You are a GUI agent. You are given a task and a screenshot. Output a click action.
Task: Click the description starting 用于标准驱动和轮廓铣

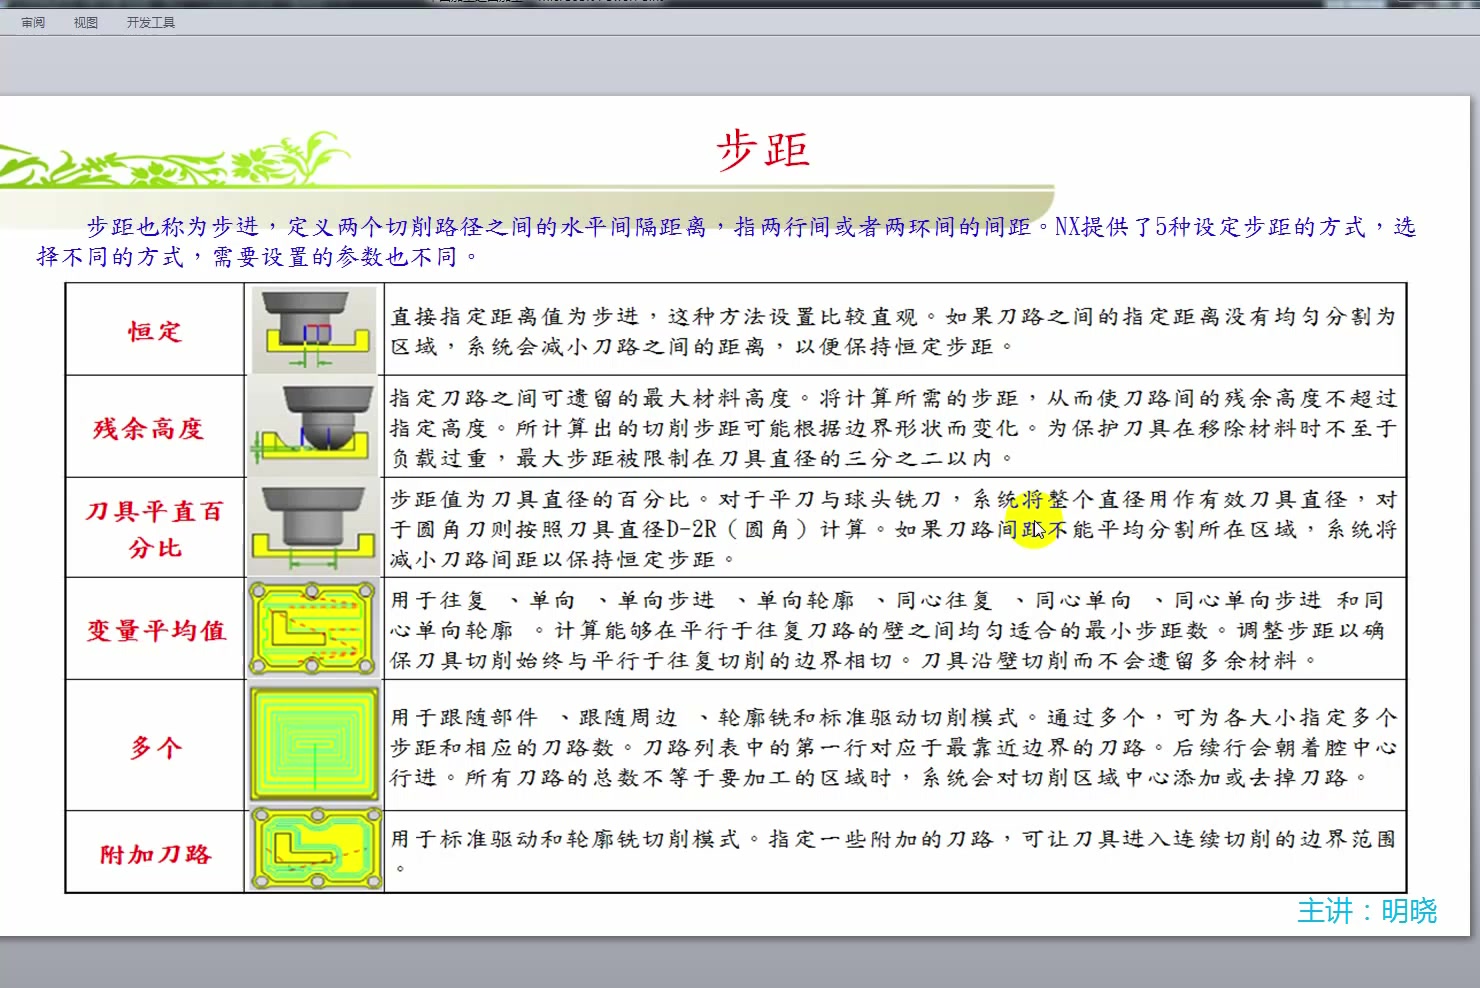893,852
